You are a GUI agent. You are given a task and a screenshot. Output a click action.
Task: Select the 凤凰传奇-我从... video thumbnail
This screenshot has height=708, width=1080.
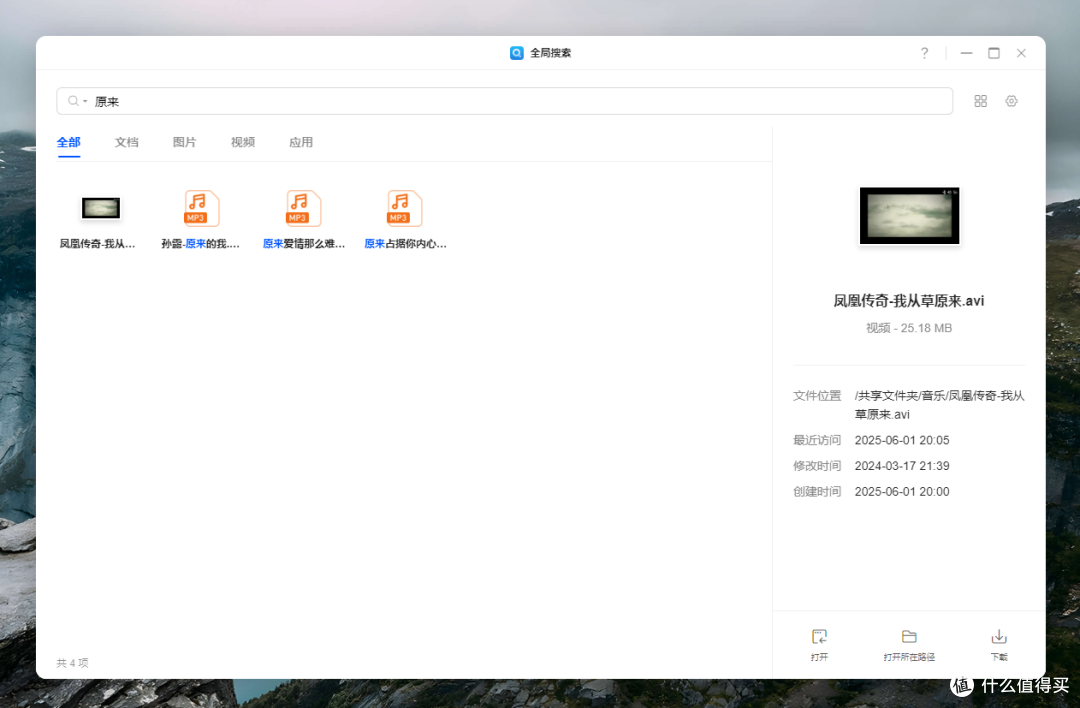pyautogui.click(x=101, y=208)
